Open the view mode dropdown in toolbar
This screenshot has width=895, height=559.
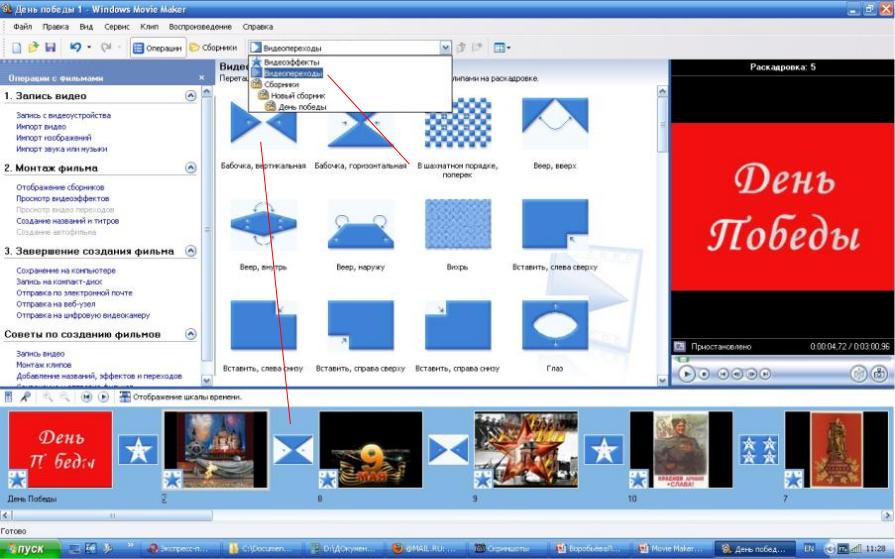pyautogui.click(x=502, y=48)
